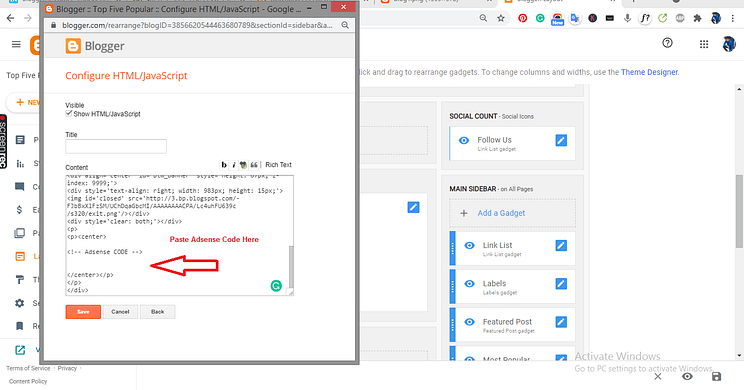
Task: Apply italic formatting in Content editor
Action: [233, 165]
